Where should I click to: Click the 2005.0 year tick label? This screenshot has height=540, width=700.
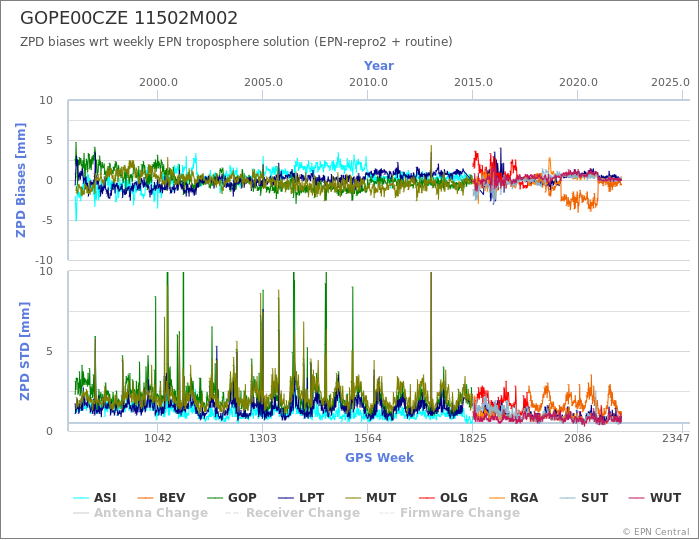point(263,83)
